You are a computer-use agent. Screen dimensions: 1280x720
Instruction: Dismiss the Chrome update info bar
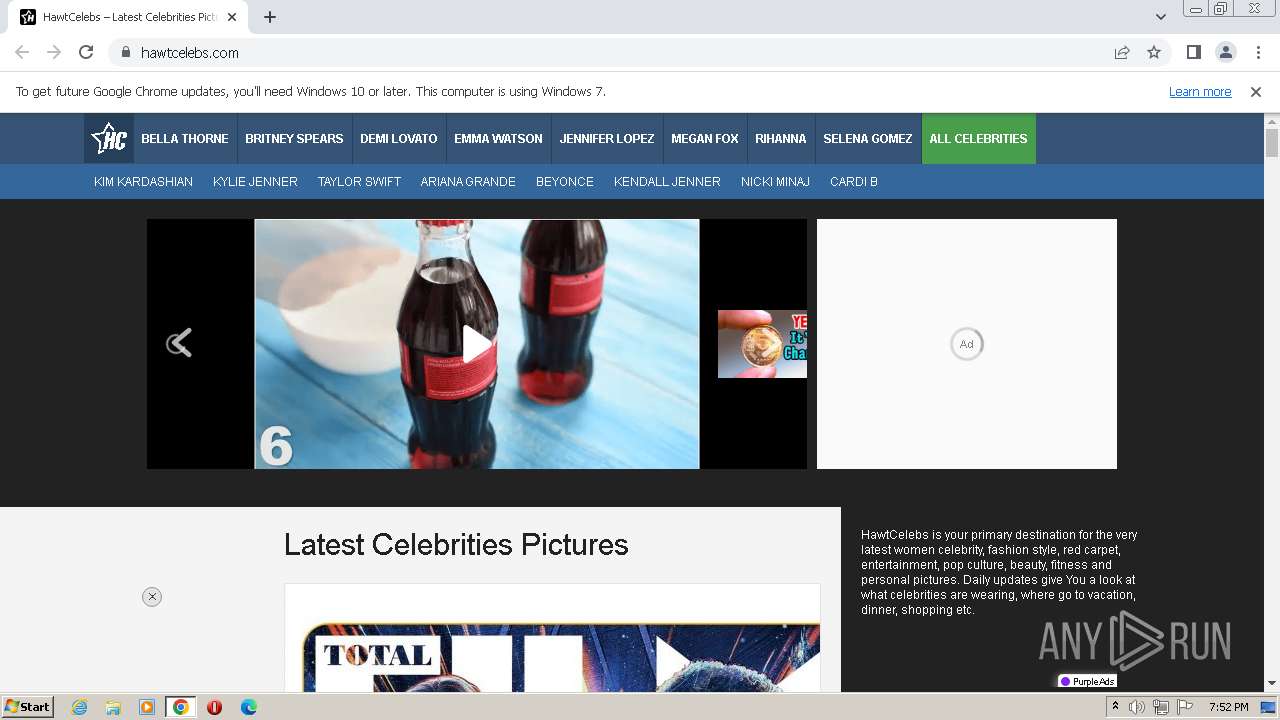(x=1256, y=91)
